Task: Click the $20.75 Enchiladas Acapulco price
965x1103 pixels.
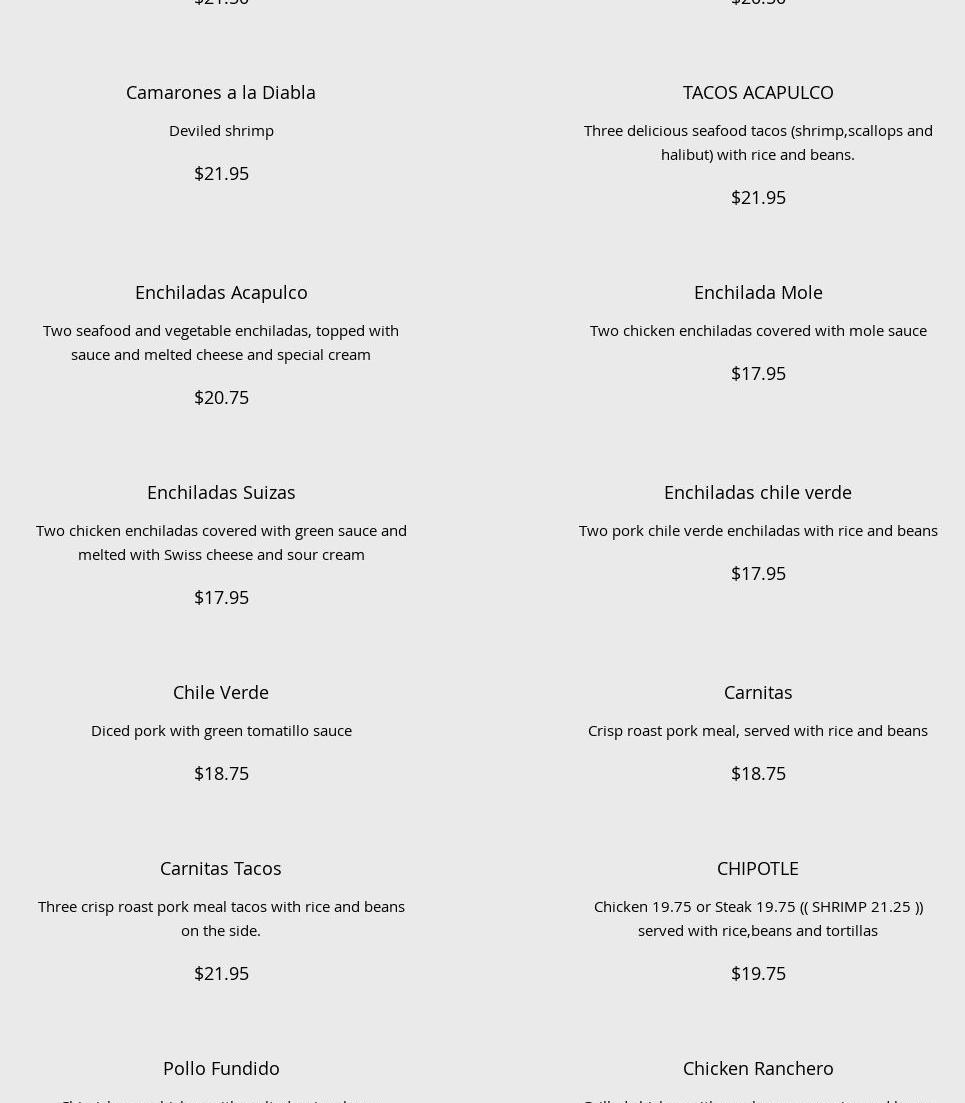Action: click(x=221, y=397)
